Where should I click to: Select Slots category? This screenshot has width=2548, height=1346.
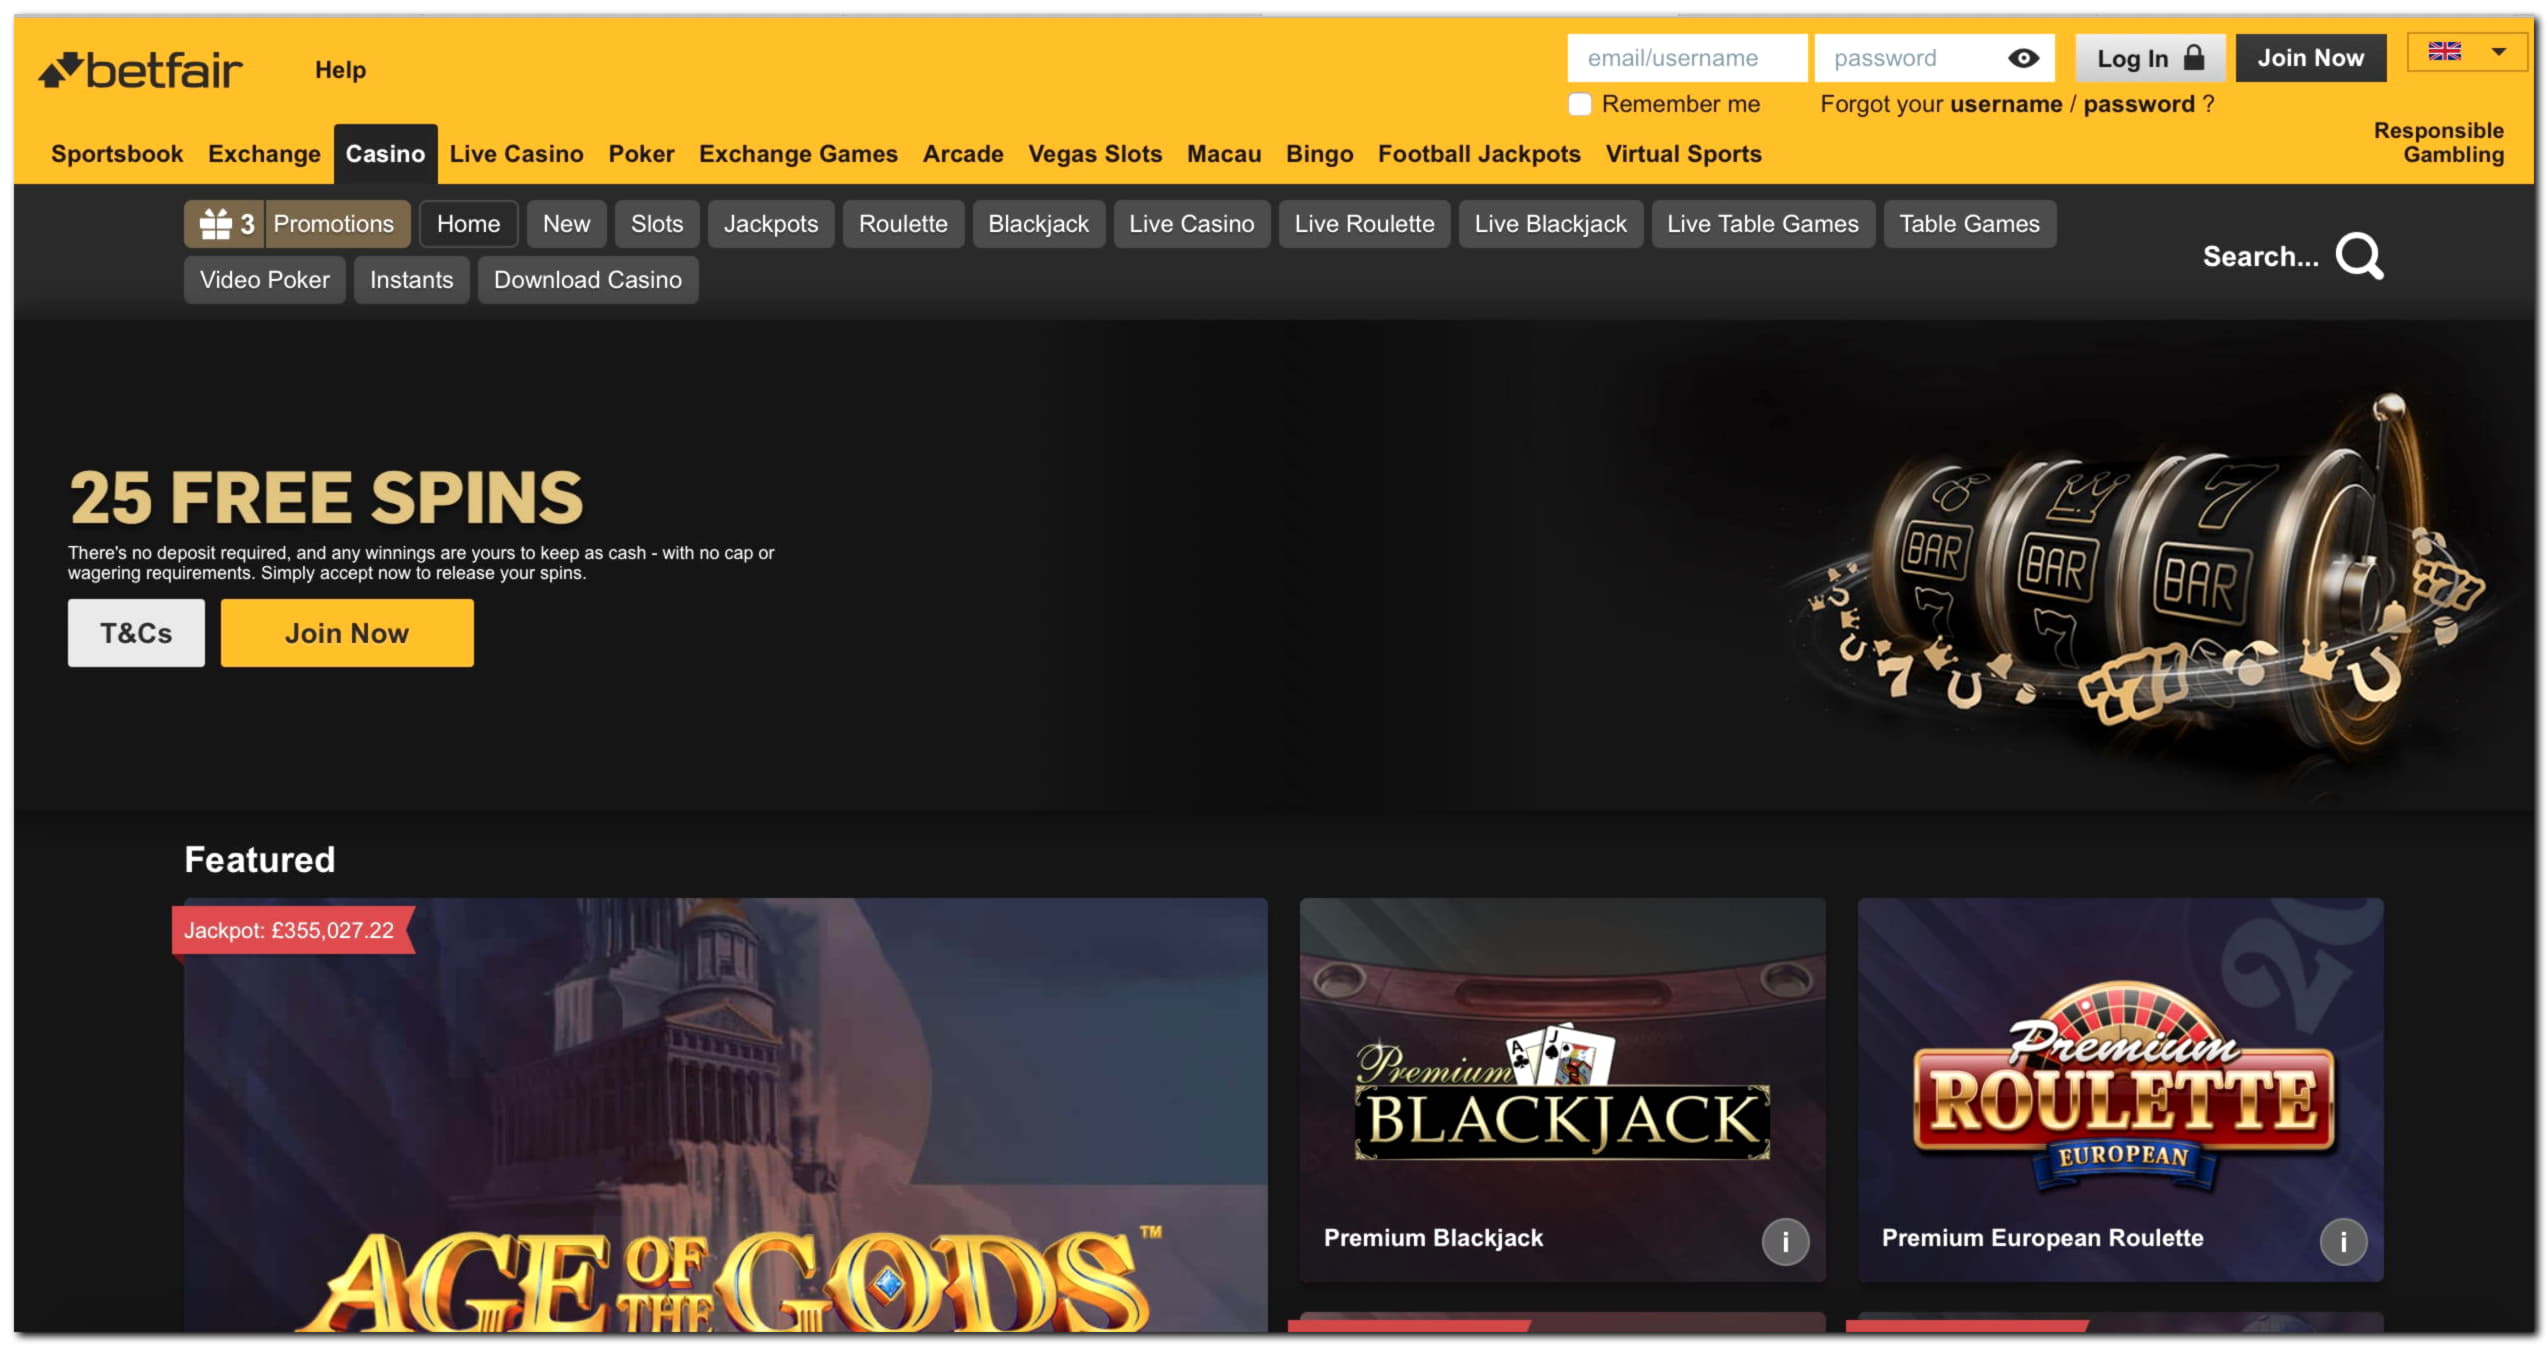[x=657, y=224]
